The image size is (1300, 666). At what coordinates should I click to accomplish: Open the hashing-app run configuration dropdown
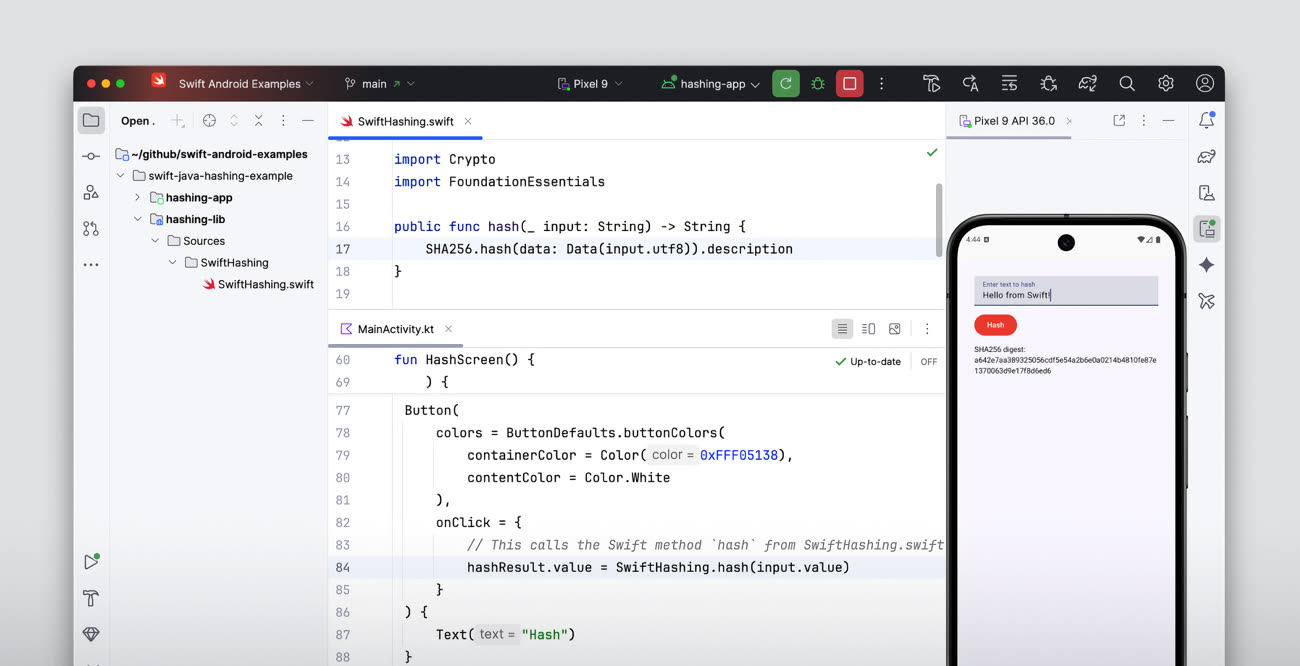click(x=711, y=84)
